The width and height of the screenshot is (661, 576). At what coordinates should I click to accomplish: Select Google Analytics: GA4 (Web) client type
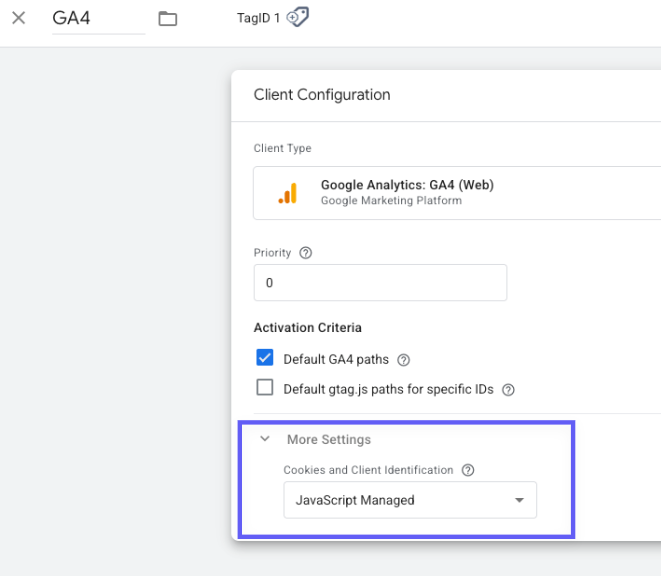(x=457, y=193)
